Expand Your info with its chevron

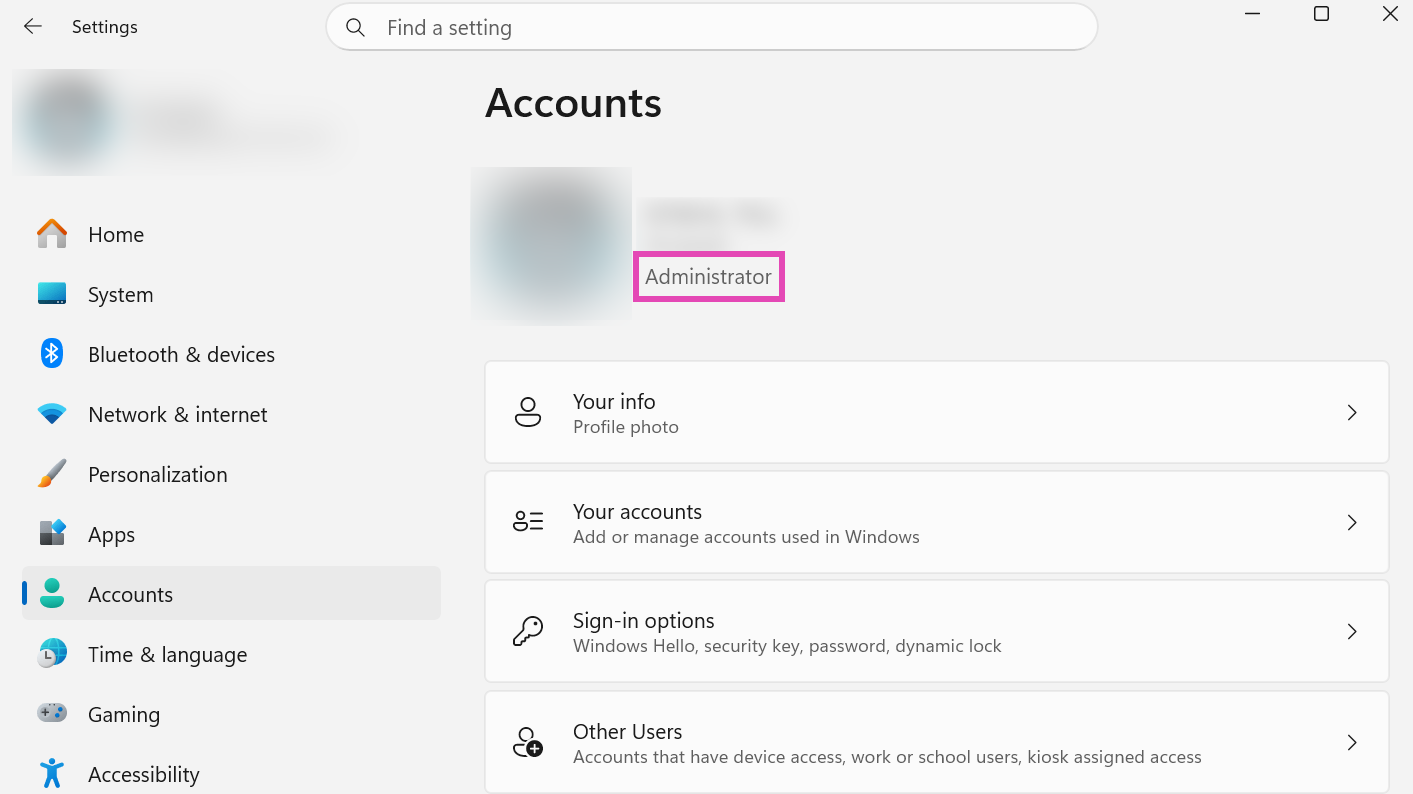coord(1352,412)
